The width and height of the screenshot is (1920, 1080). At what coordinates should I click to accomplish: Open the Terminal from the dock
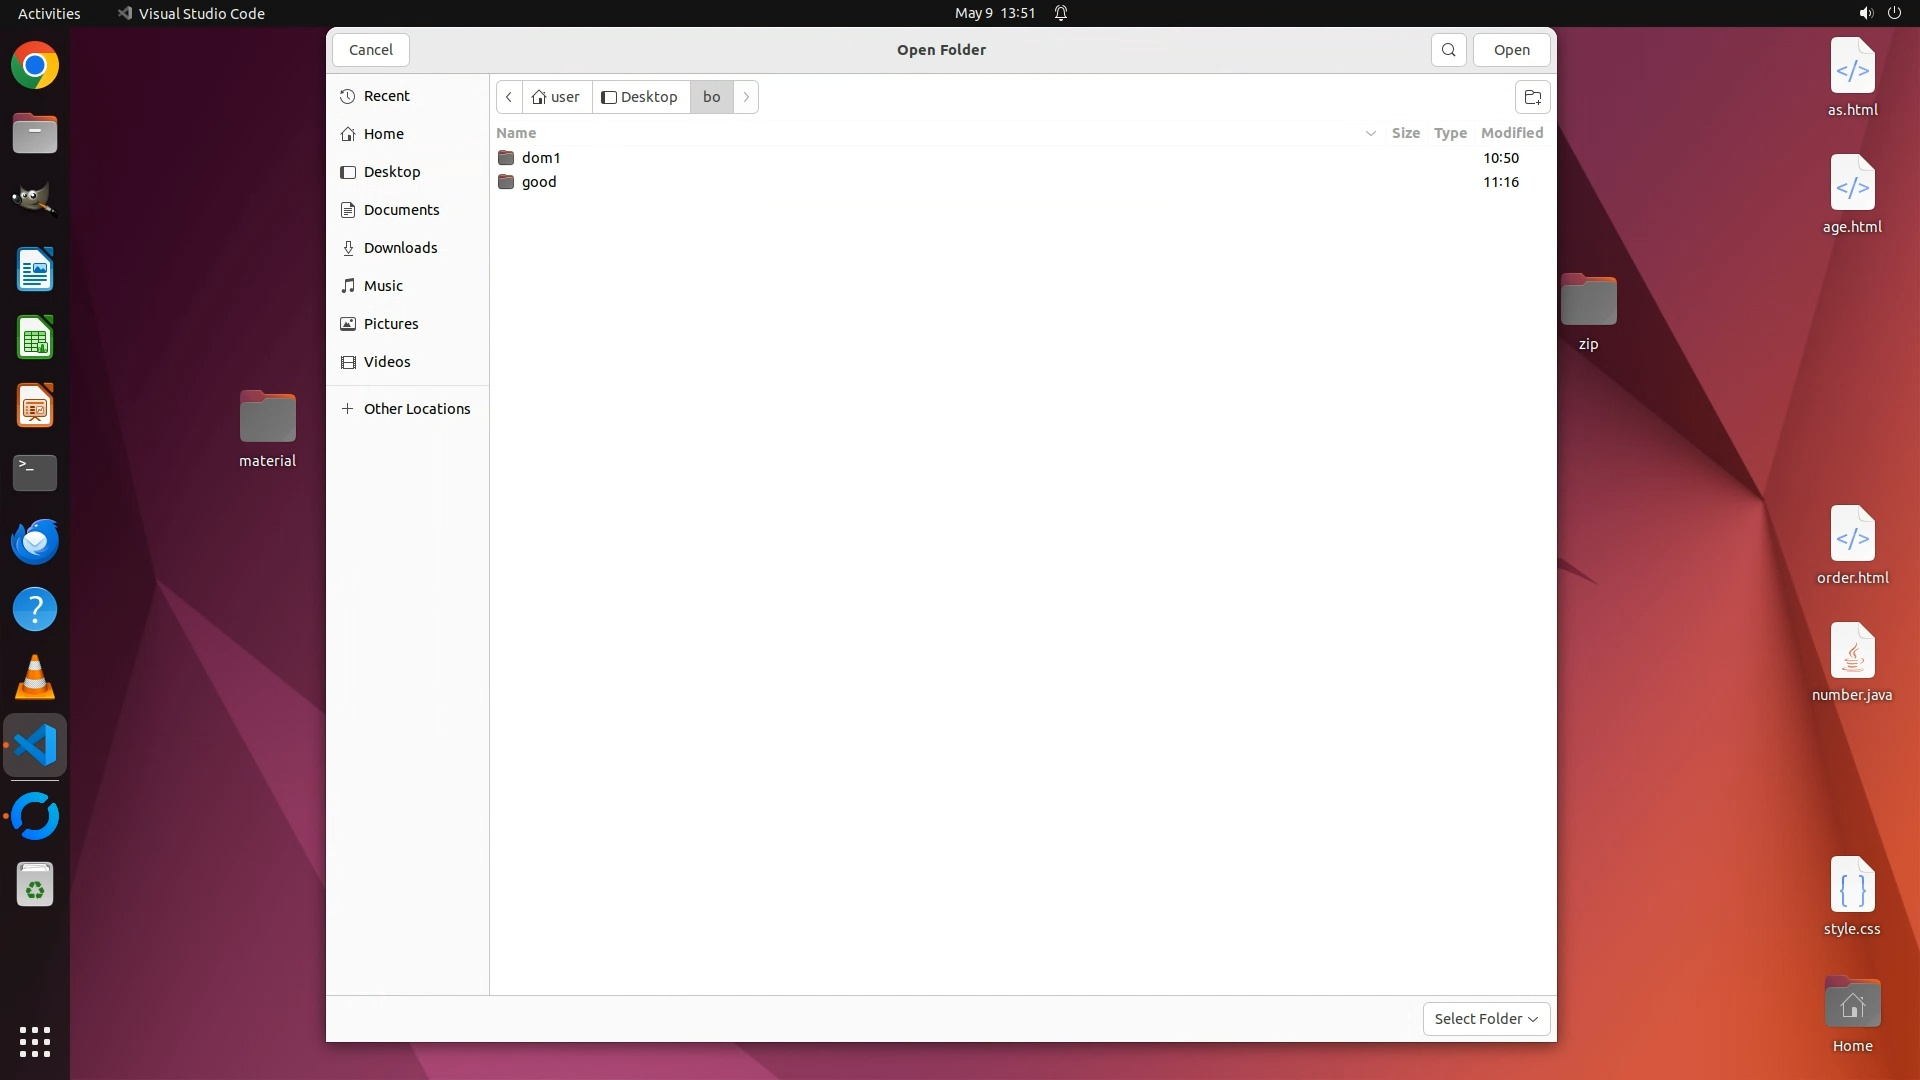[x=35, y=473]
